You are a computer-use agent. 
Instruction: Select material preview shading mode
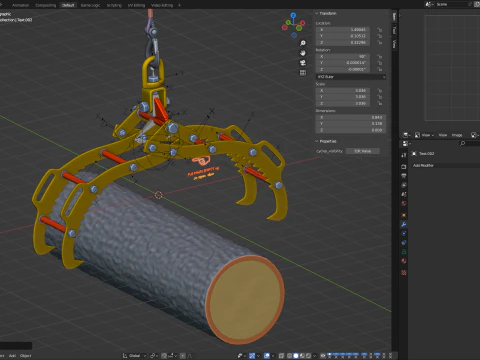click(302, 356)
